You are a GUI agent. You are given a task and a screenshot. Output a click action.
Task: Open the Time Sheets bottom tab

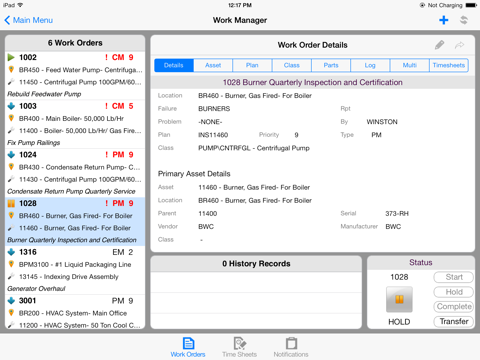239,347
